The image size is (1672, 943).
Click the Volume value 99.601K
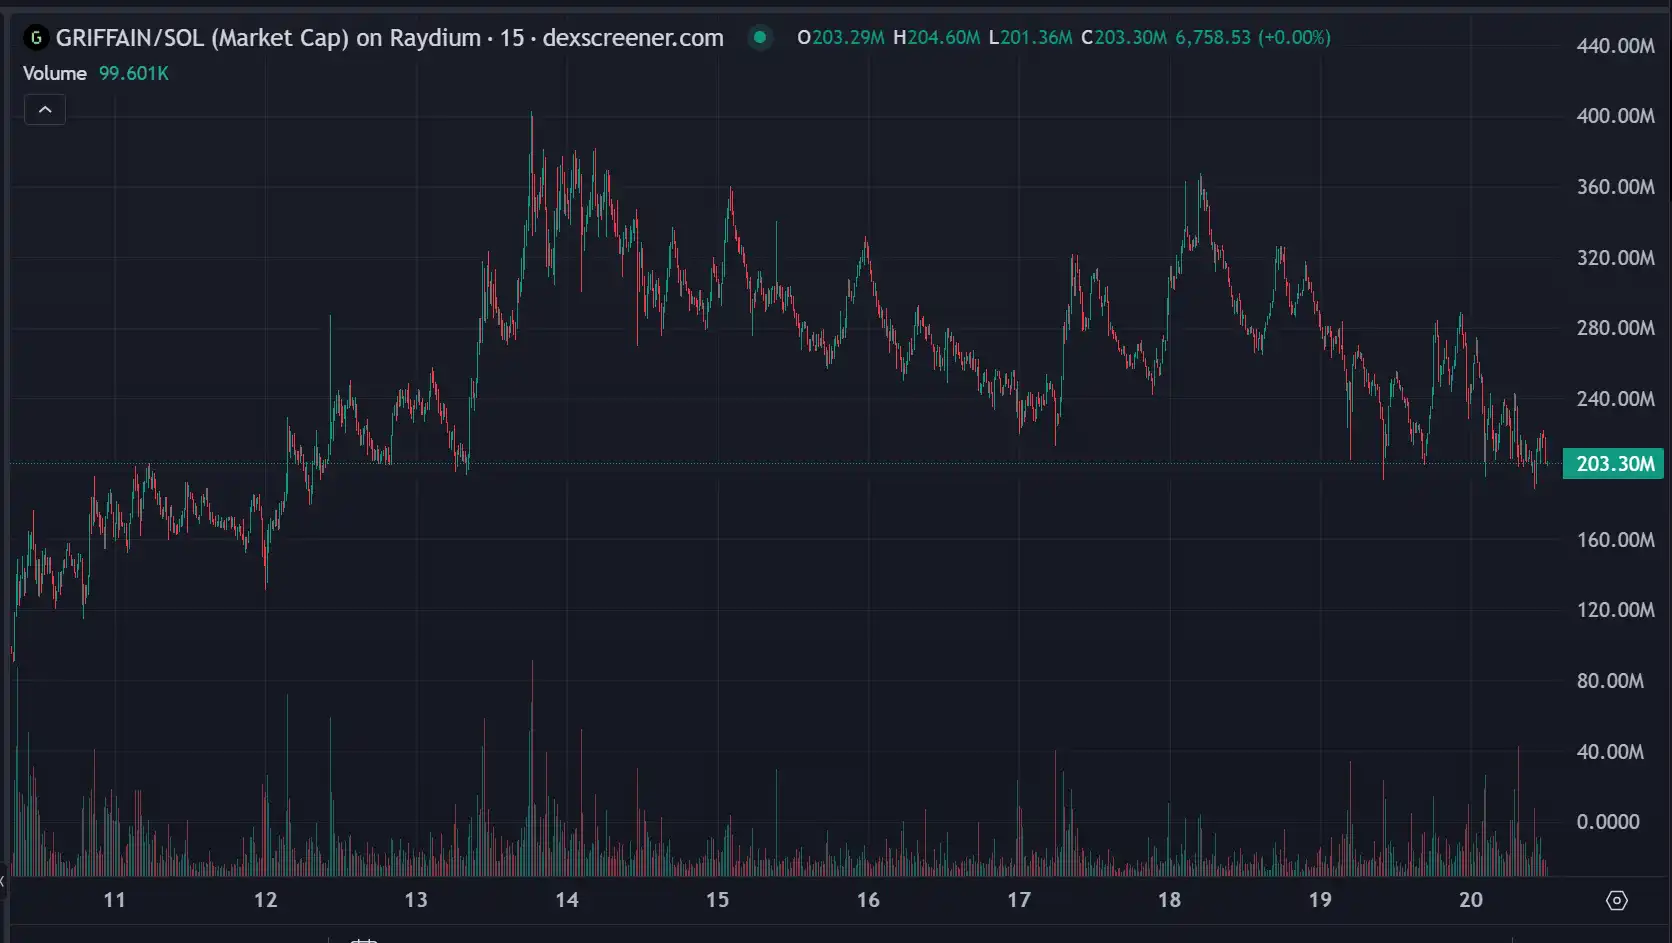tap(133, 73)
